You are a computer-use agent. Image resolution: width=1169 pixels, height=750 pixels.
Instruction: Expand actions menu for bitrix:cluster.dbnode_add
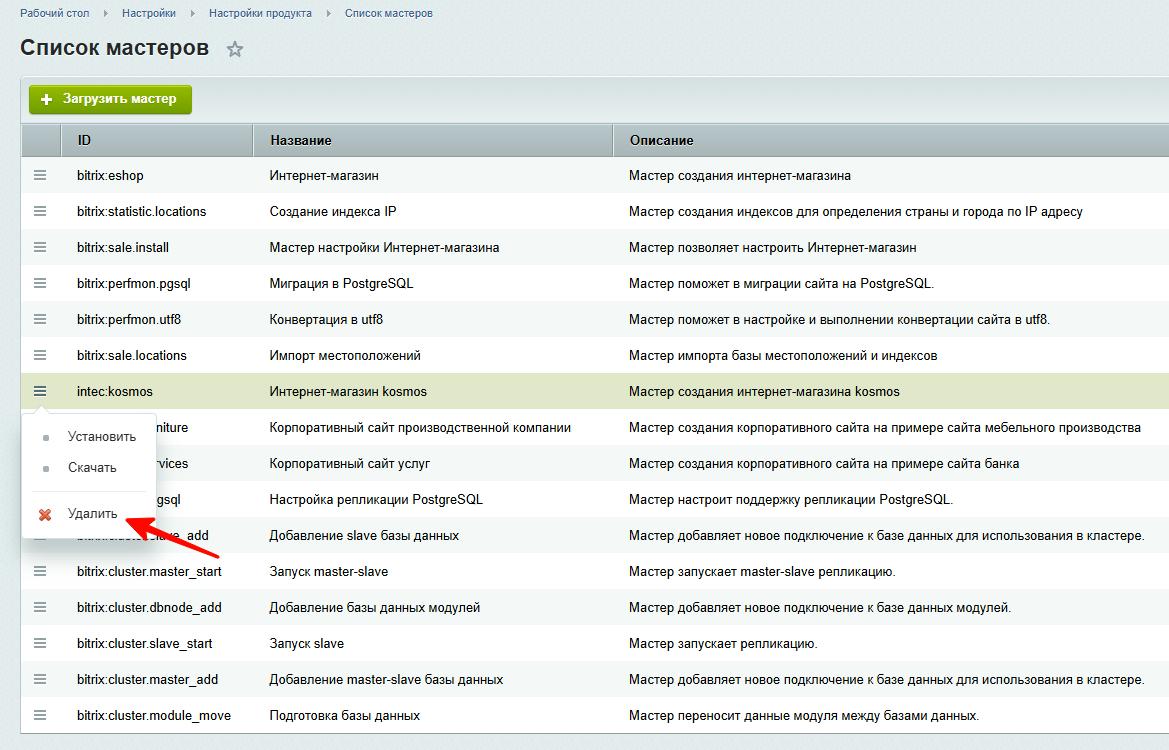click(40, 607)
